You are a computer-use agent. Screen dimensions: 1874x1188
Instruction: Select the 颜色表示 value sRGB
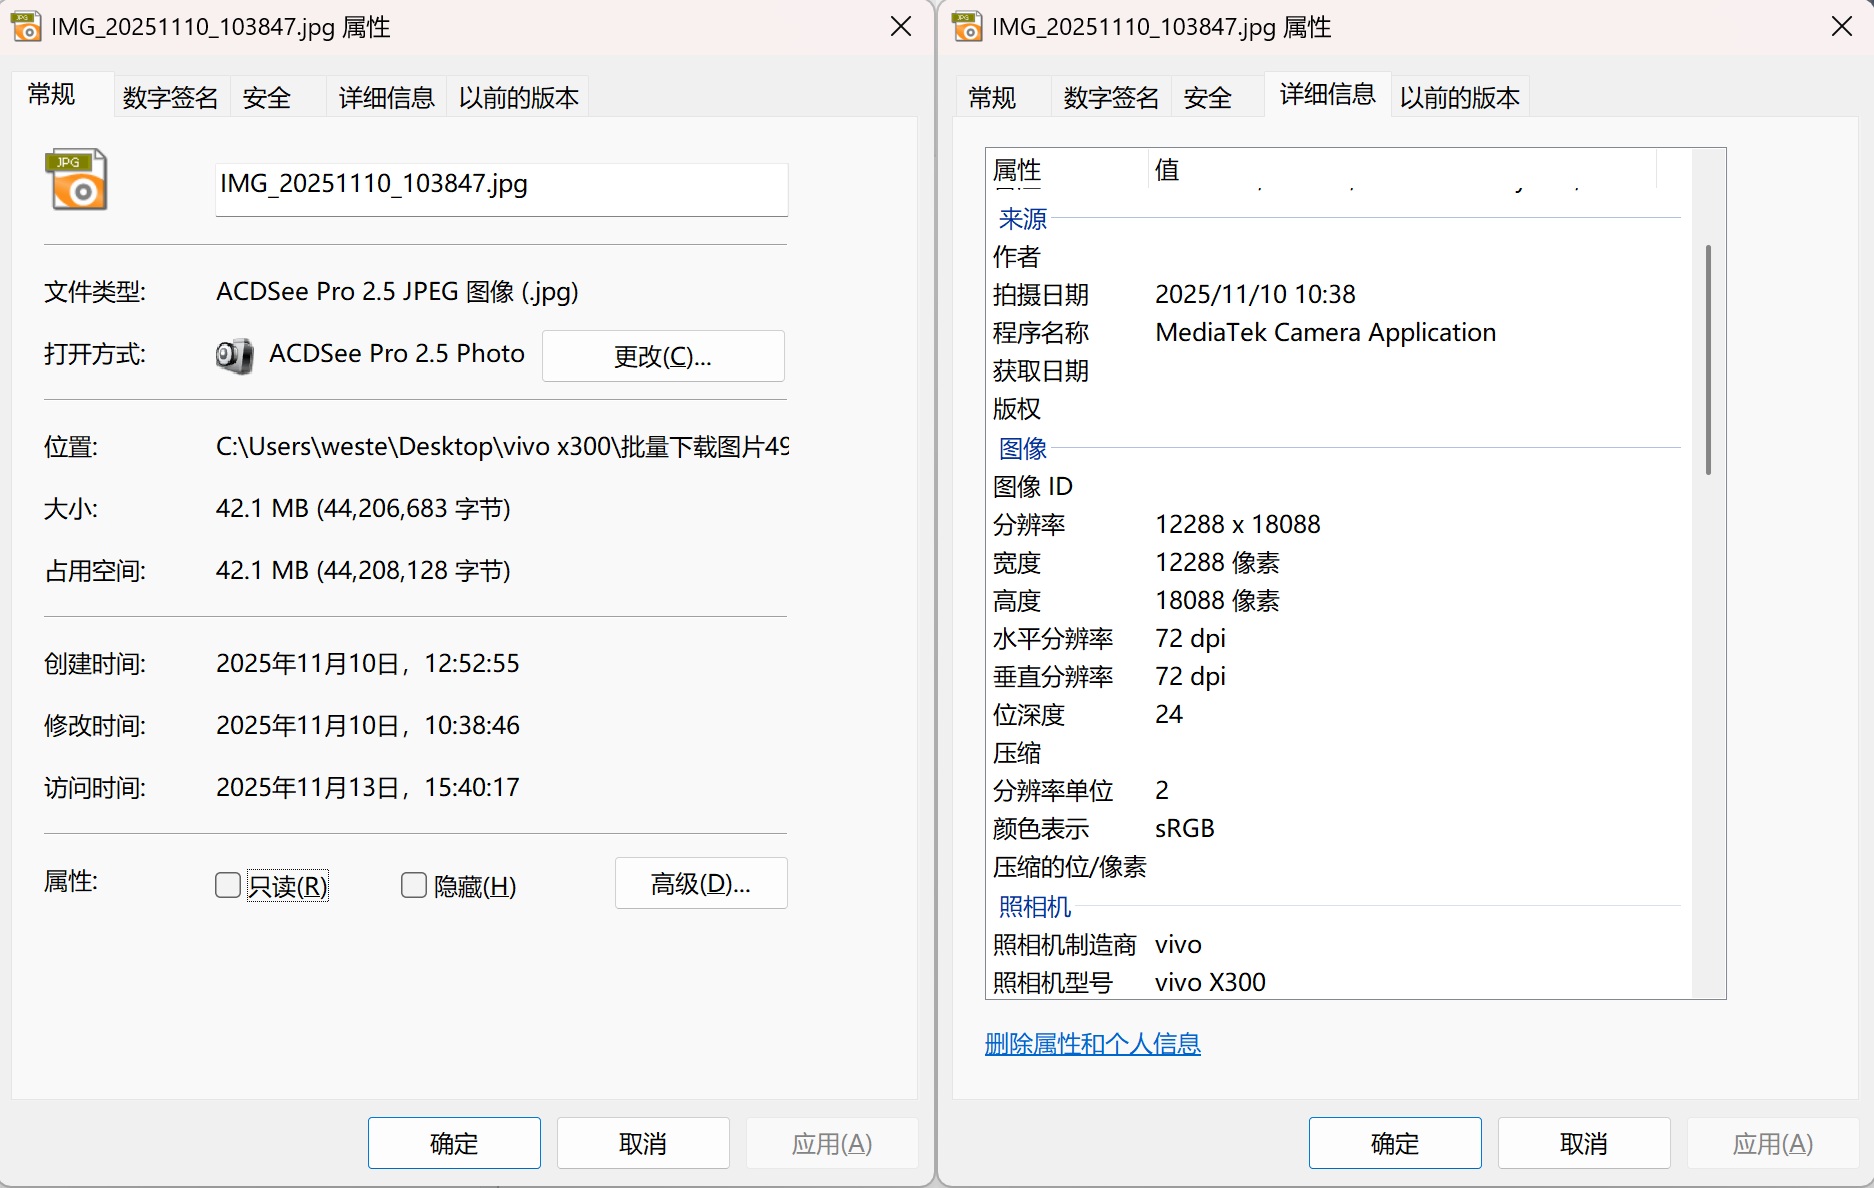click(1185, 828)
